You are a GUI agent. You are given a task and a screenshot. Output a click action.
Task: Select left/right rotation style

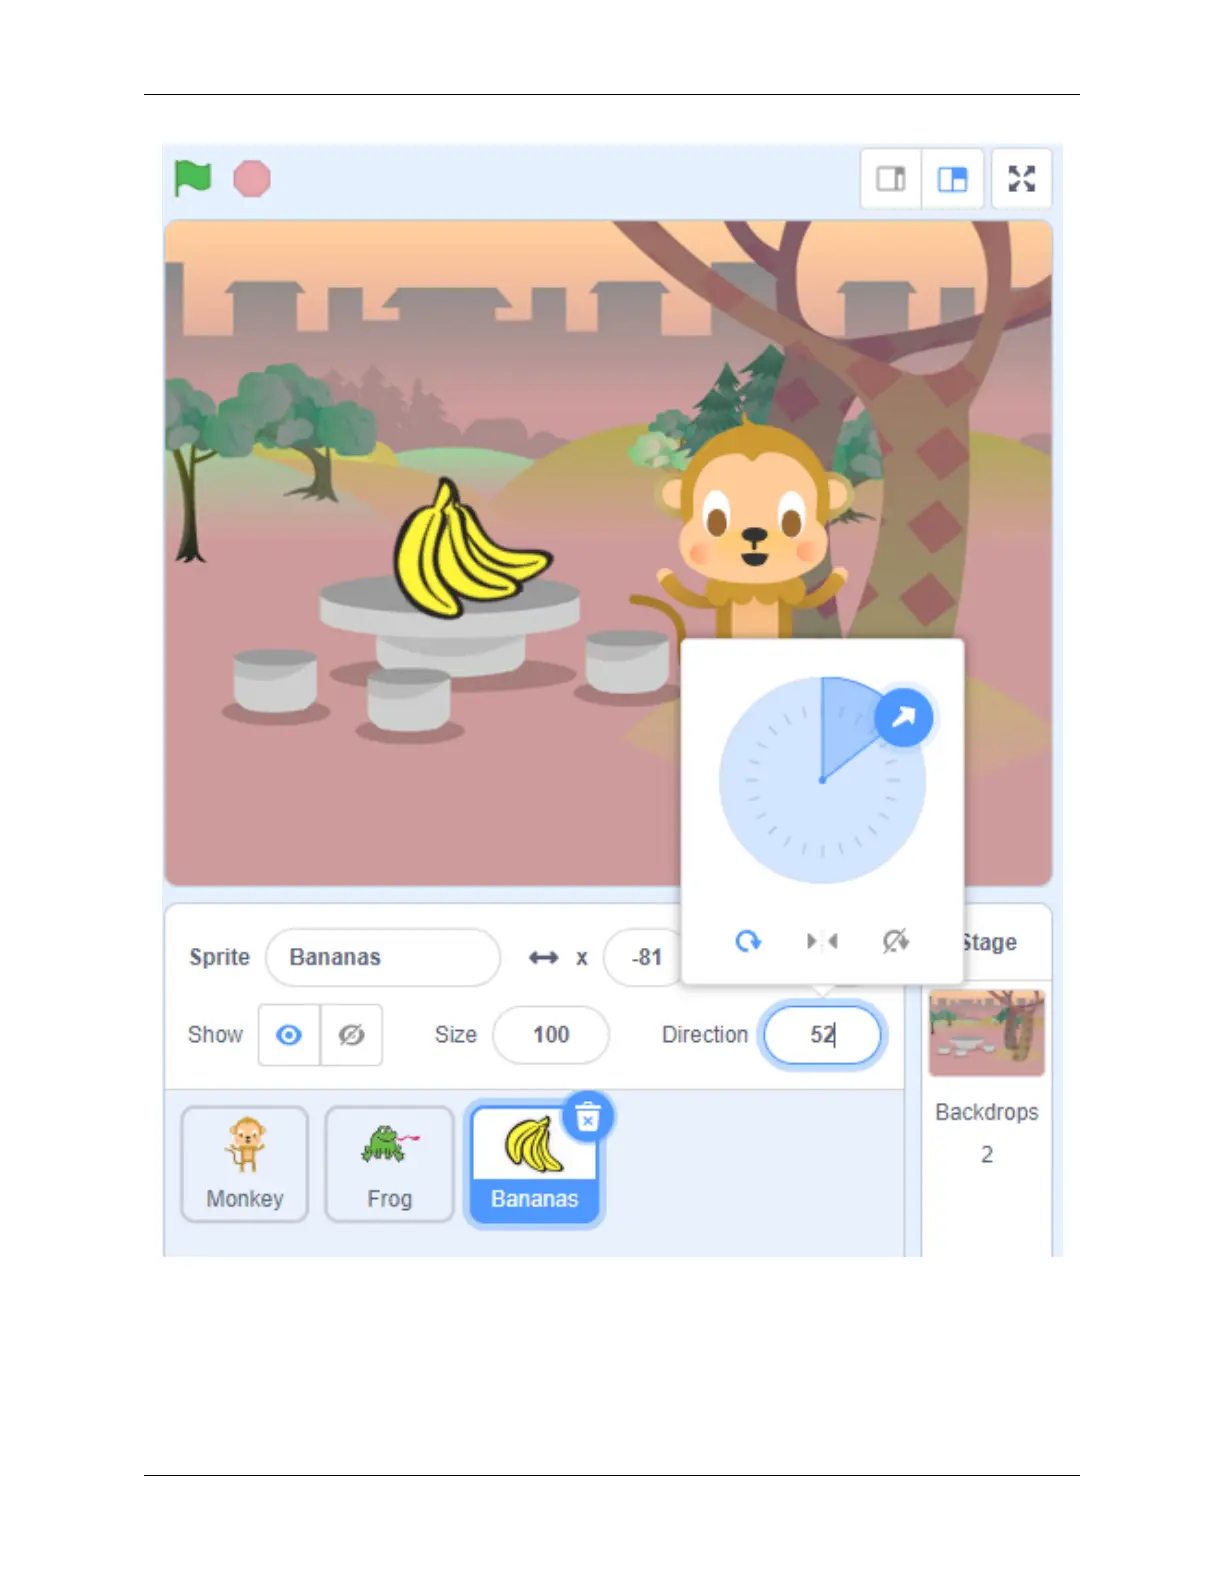click(x=822, y=941)
